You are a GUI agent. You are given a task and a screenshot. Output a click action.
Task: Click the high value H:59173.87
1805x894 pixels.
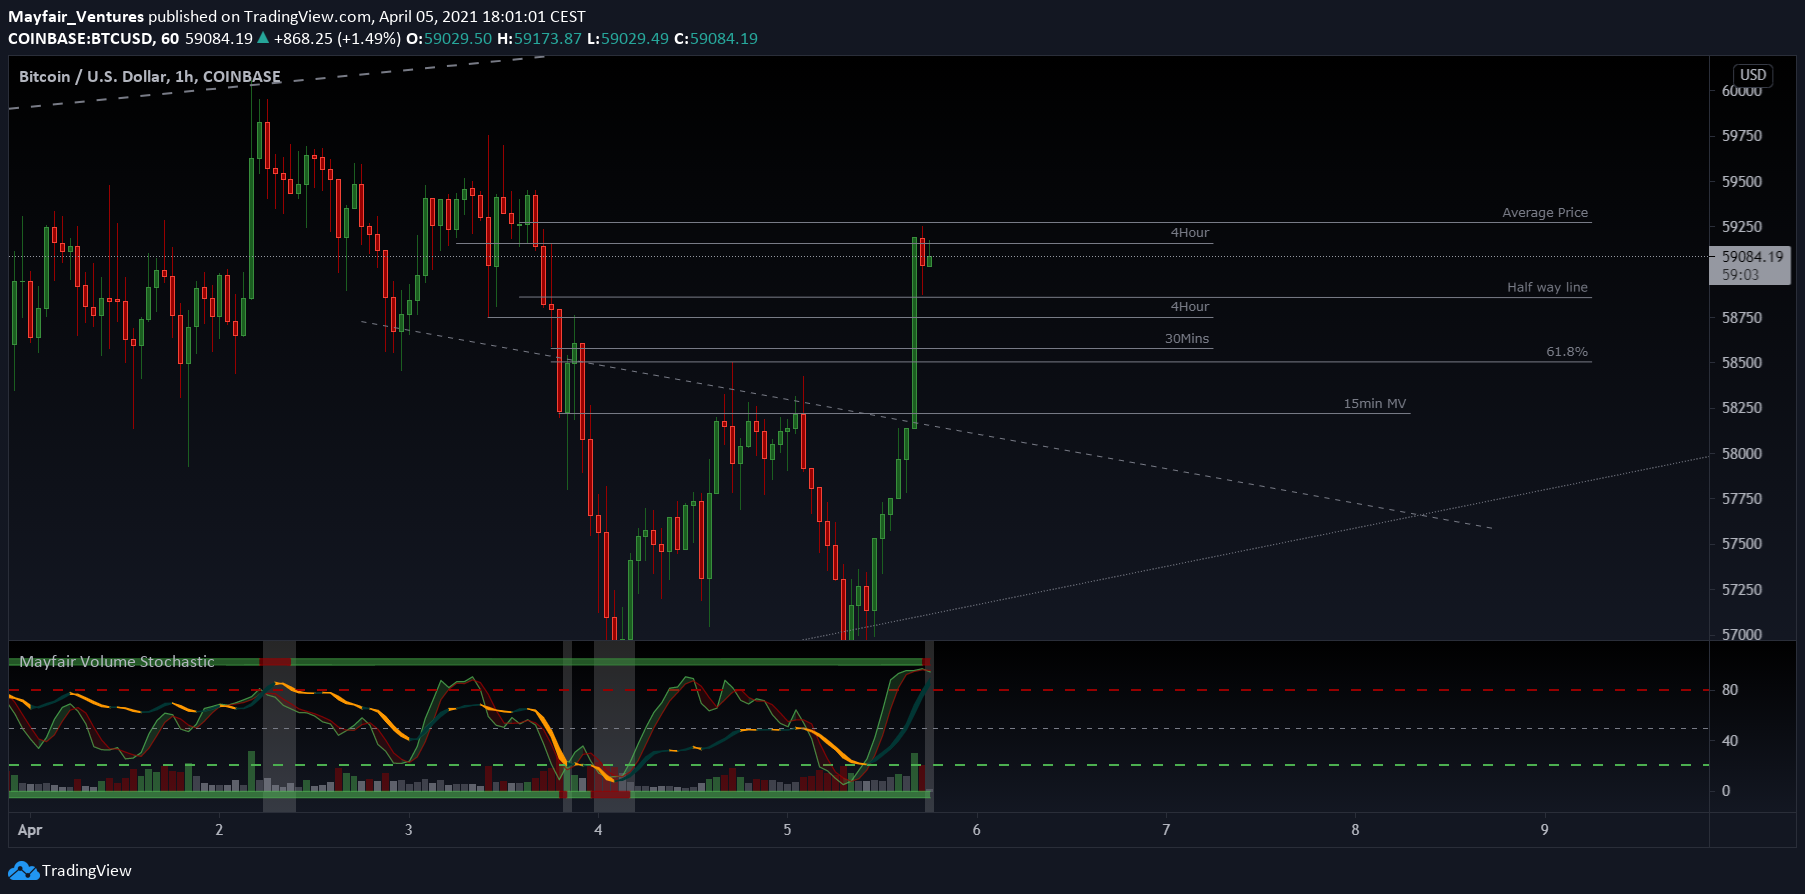pos(539,39)
